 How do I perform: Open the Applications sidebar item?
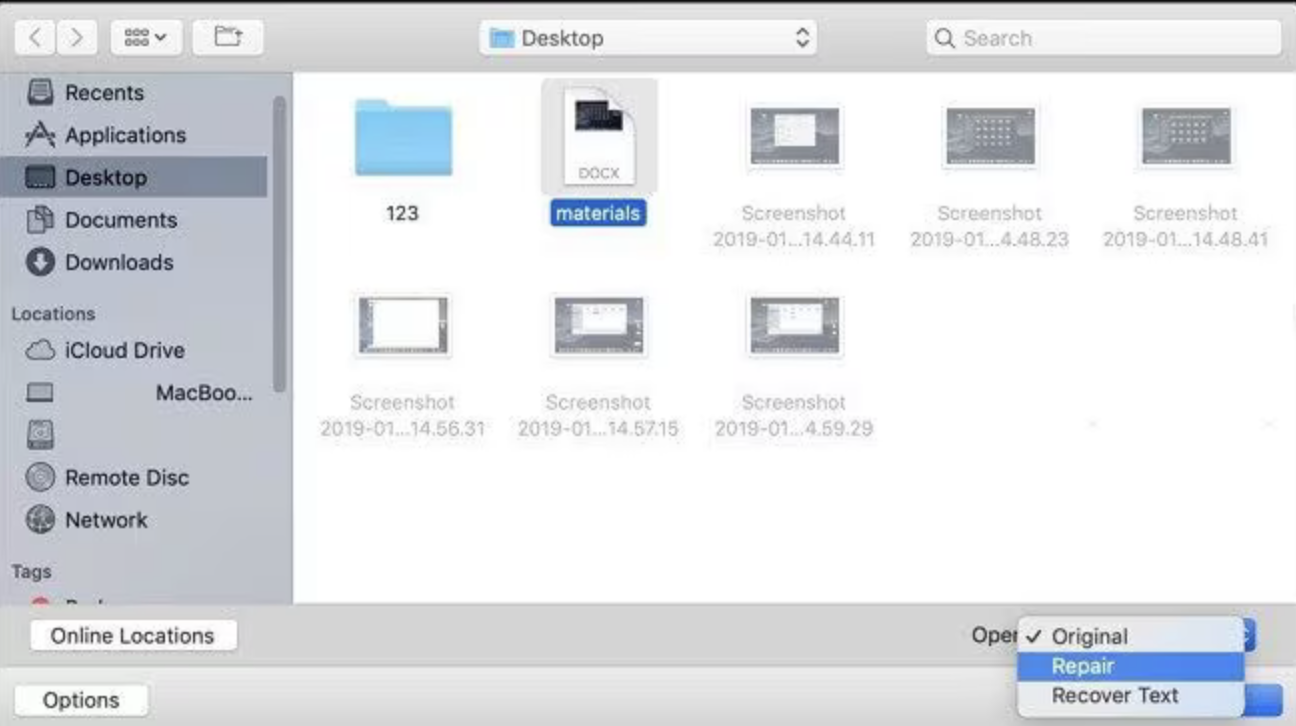click(125, 135)
